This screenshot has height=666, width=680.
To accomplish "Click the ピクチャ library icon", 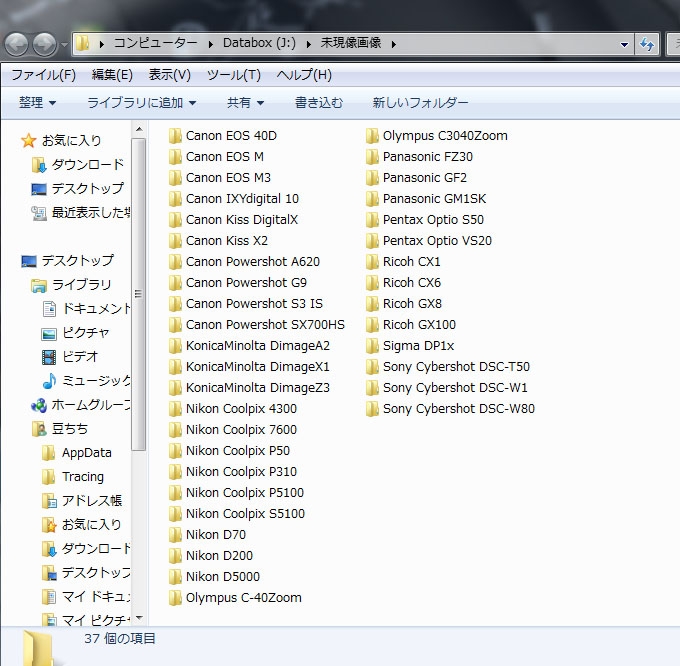I will [x=49, y=333].
